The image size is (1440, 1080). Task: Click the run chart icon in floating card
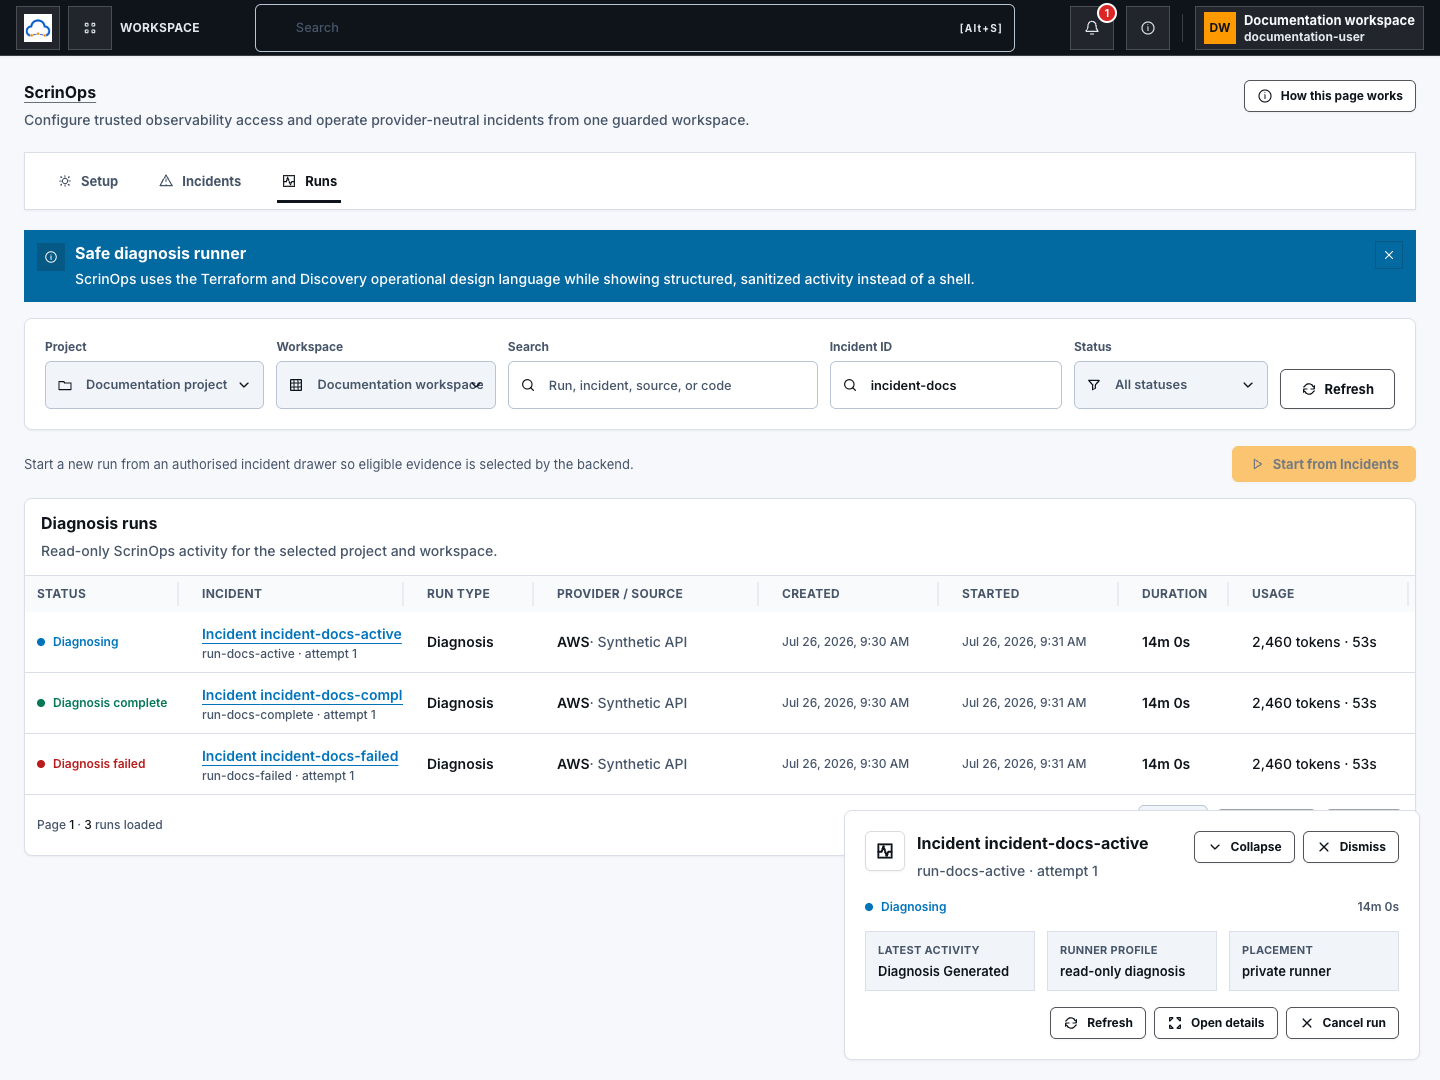tap(885, 851)
